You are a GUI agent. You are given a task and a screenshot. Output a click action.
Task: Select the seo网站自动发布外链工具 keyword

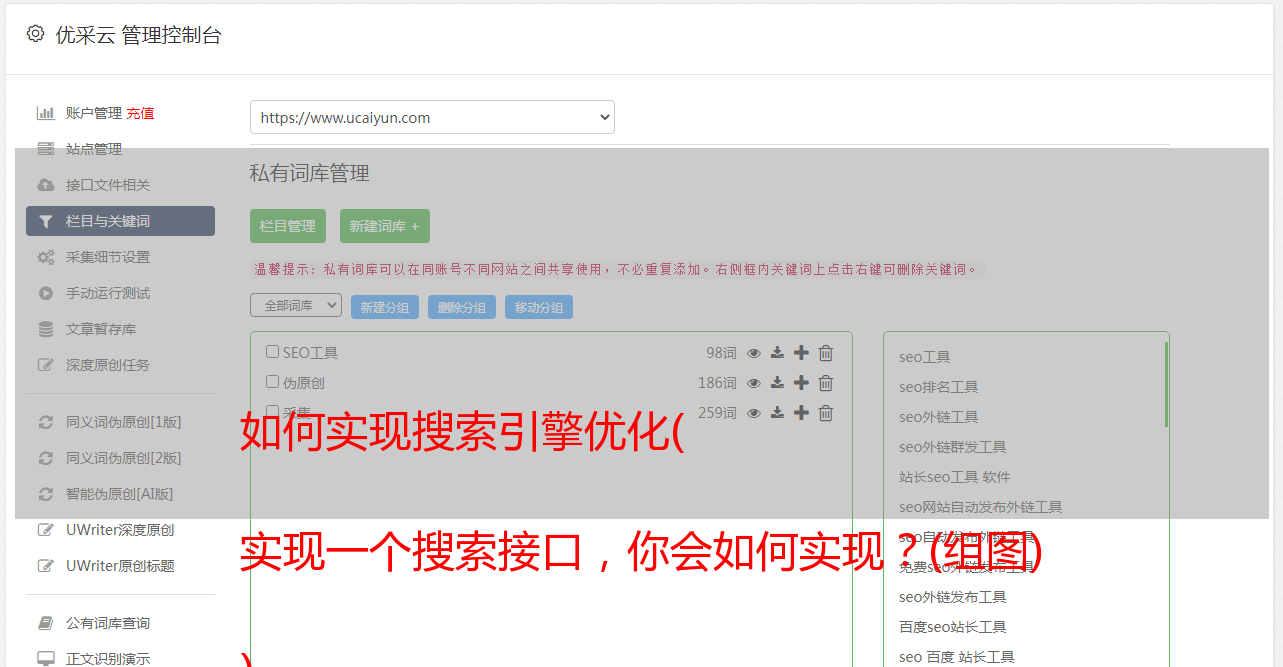tap(981, 507)
